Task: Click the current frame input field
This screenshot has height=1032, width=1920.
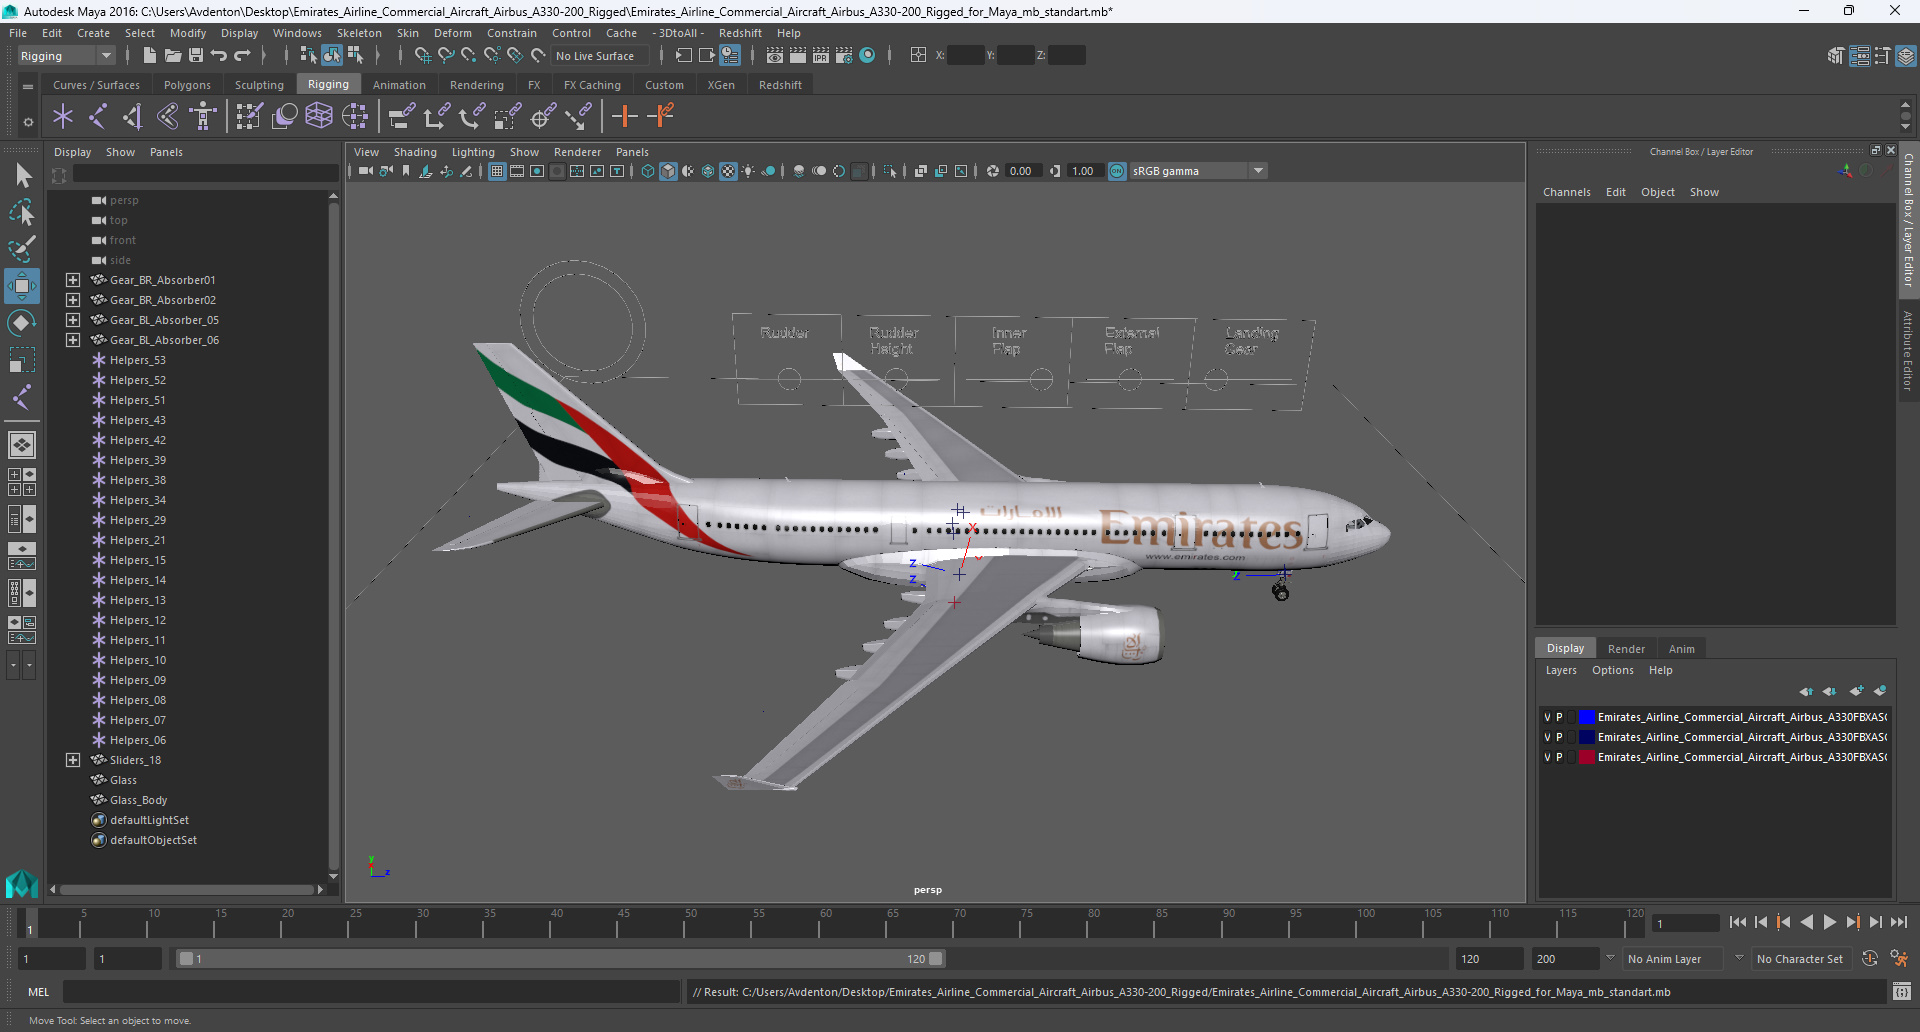Action: pyautogui.click(x=1686, y=923)
